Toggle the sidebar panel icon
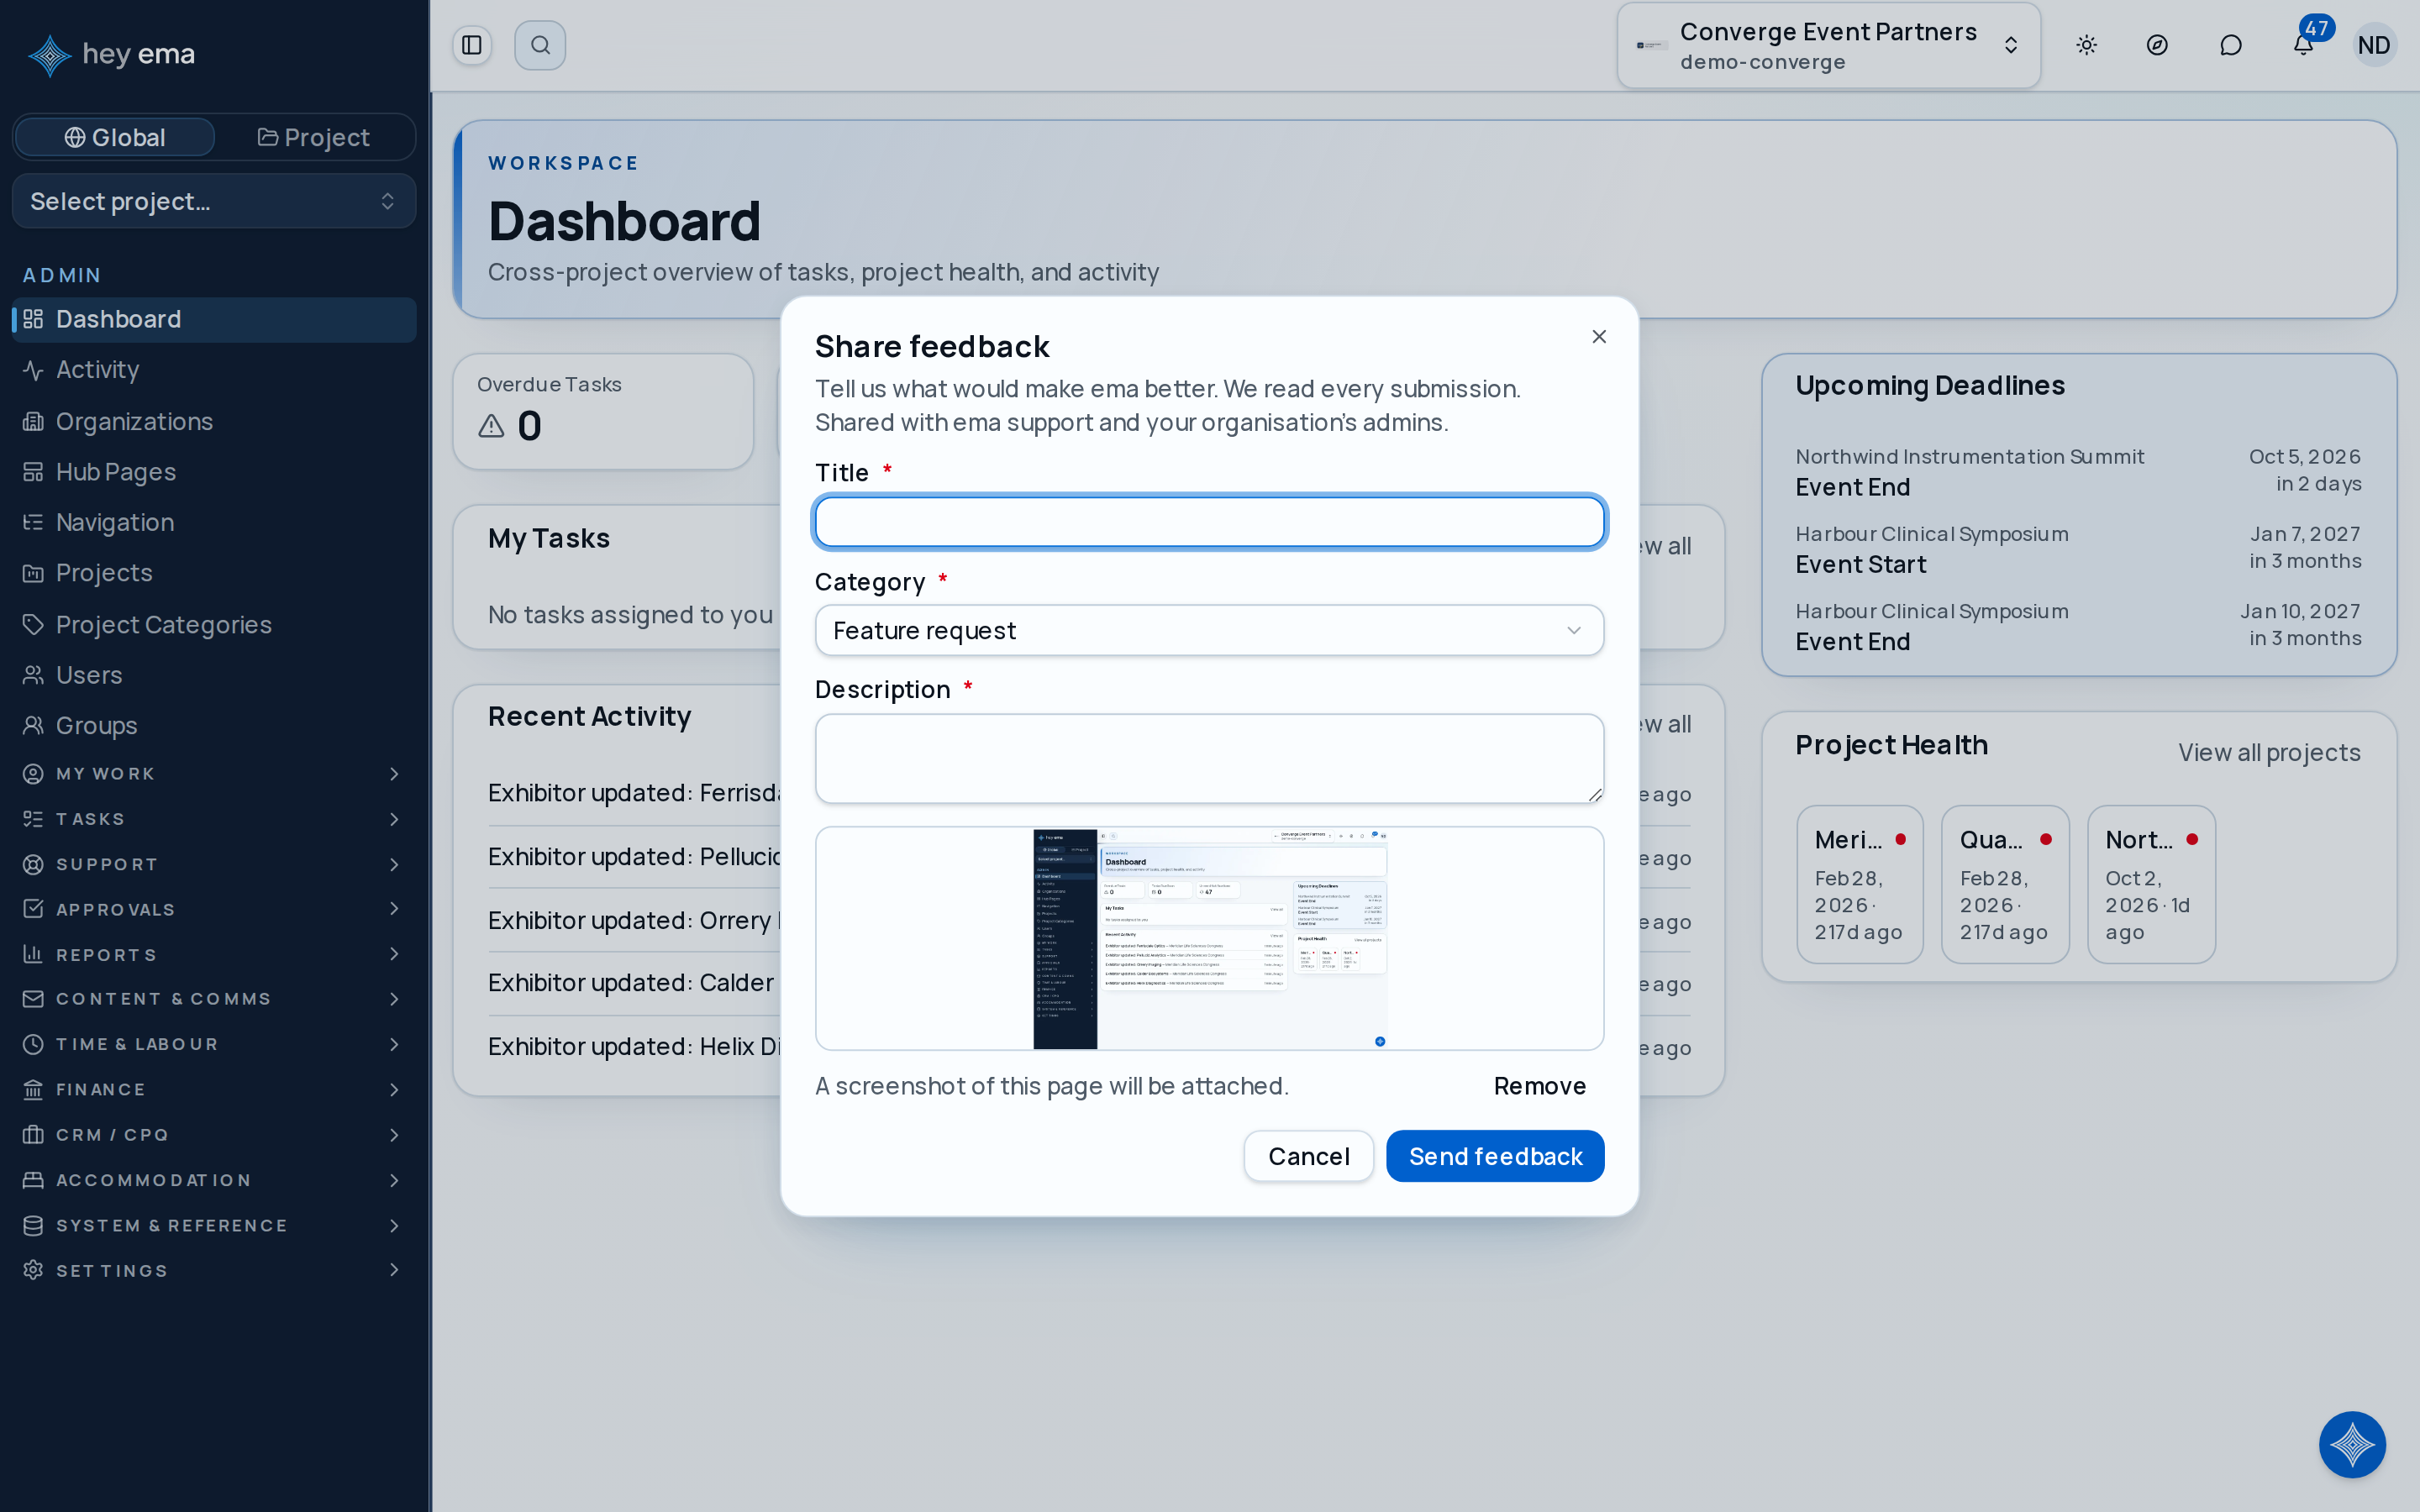The height and width of the screenshot is (1512, 2420). point(472,45)
